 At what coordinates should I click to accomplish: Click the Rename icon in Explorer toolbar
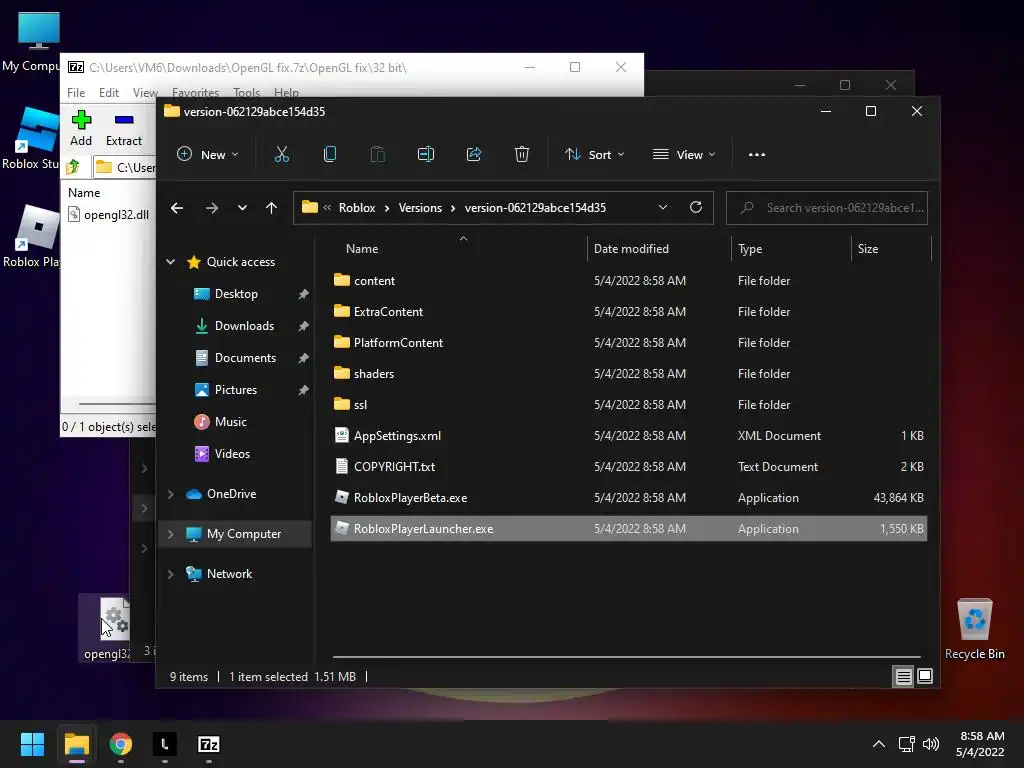[426, 155]
